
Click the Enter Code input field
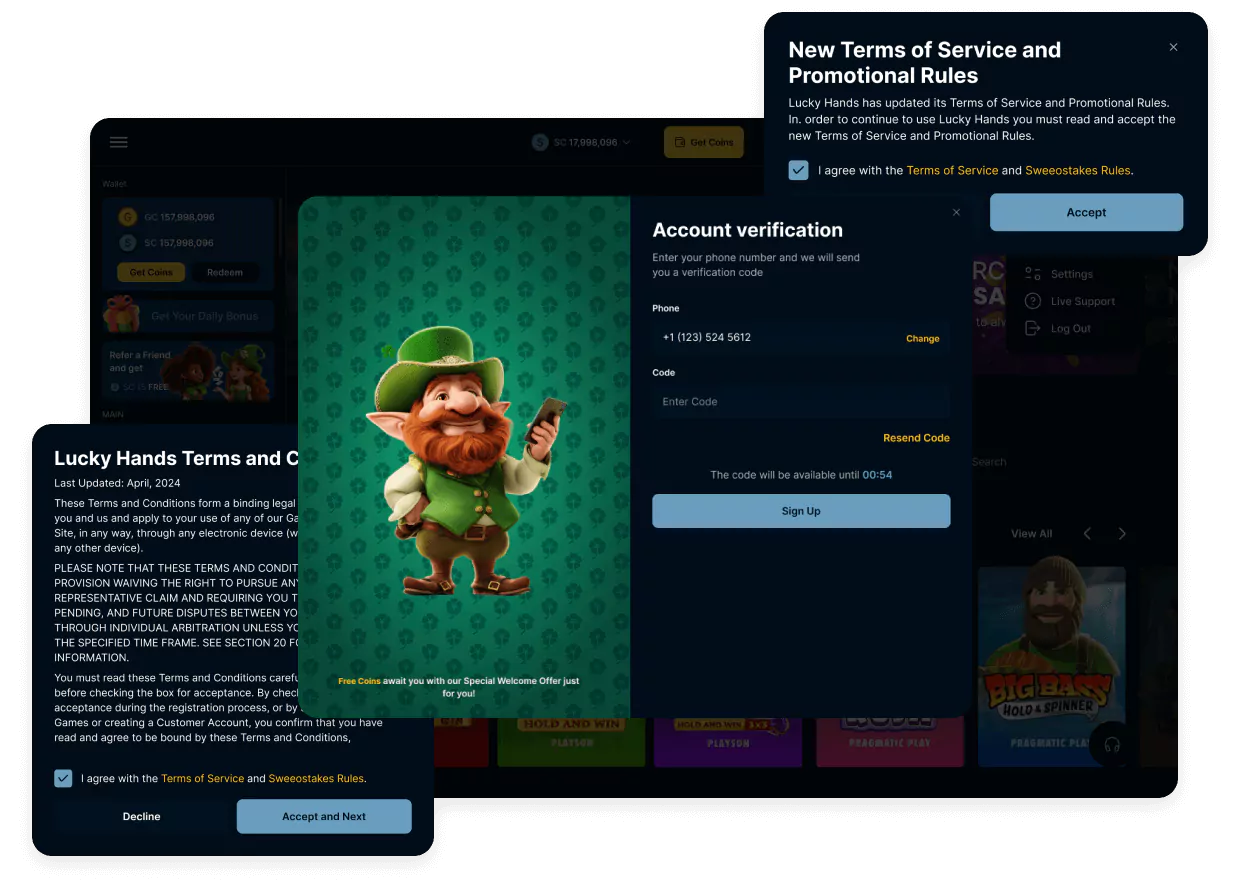(801, 402)
